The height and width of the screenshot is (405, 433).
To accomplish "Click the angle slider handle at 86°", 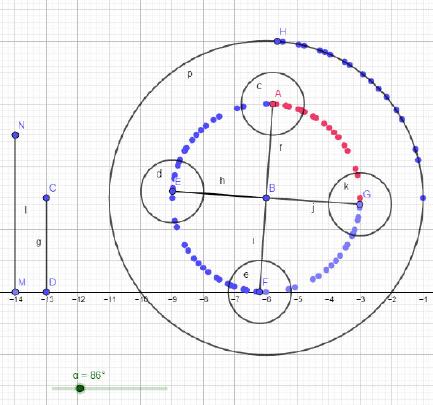I will (80, 388).
